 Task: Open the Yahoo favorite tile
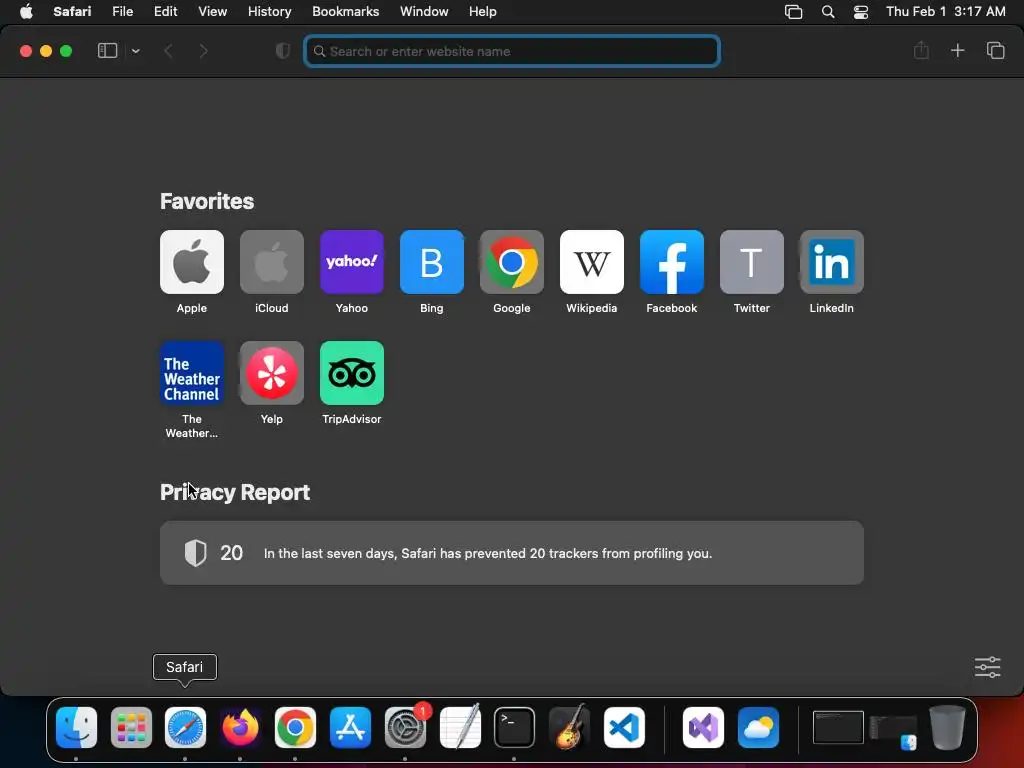(x=351, y=262)
